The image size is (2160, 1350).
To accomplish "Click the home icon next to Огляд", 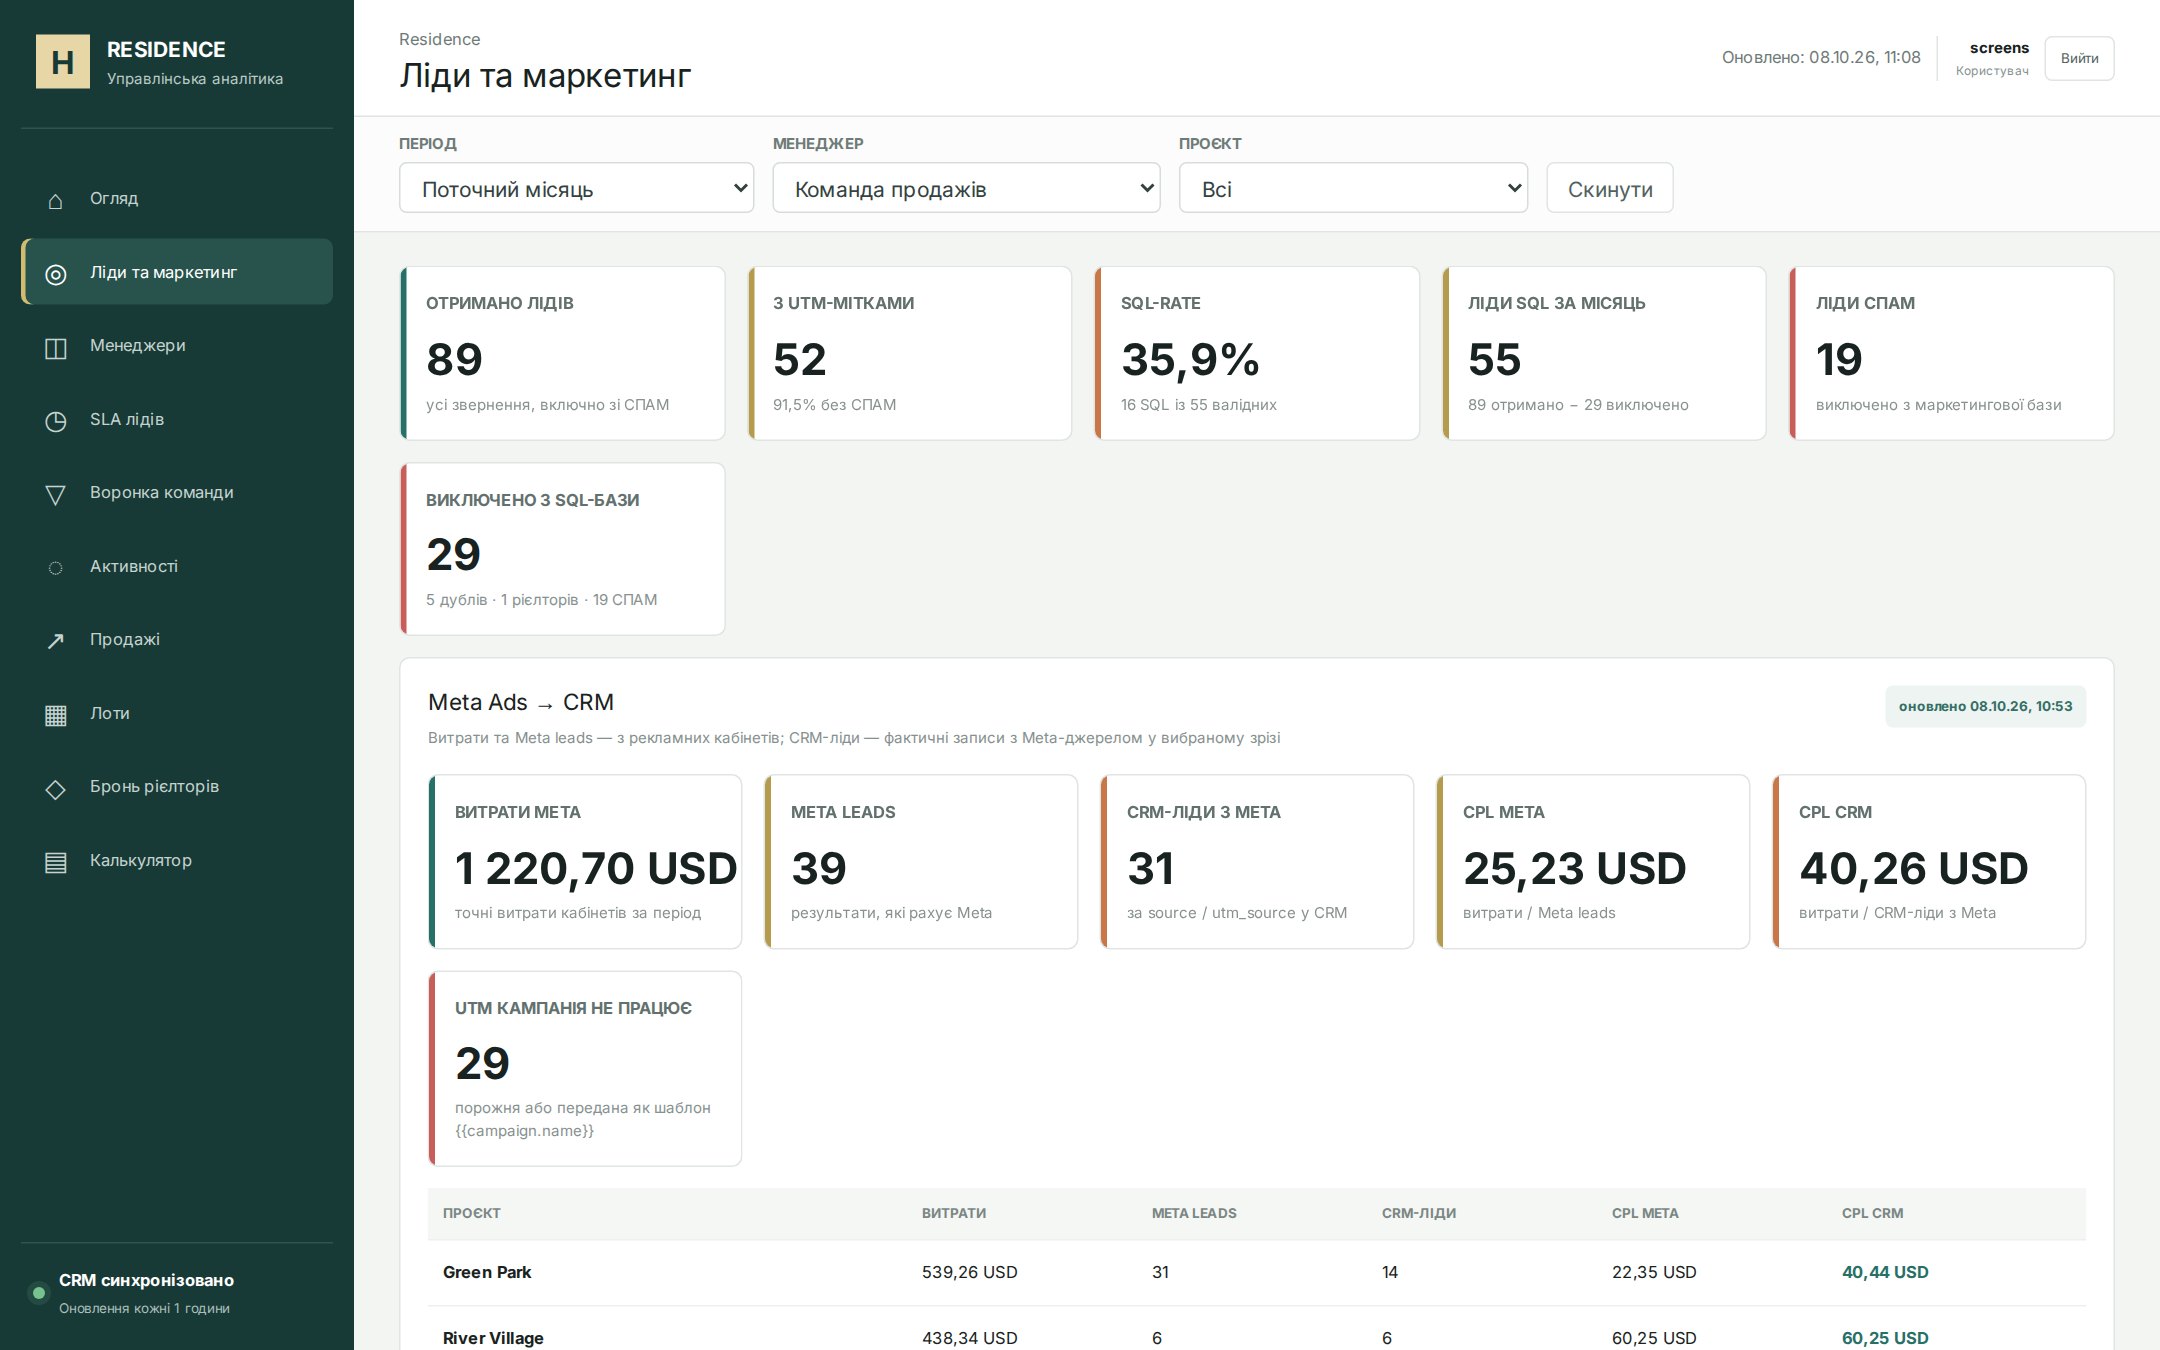I will click(x=55, y=200).
